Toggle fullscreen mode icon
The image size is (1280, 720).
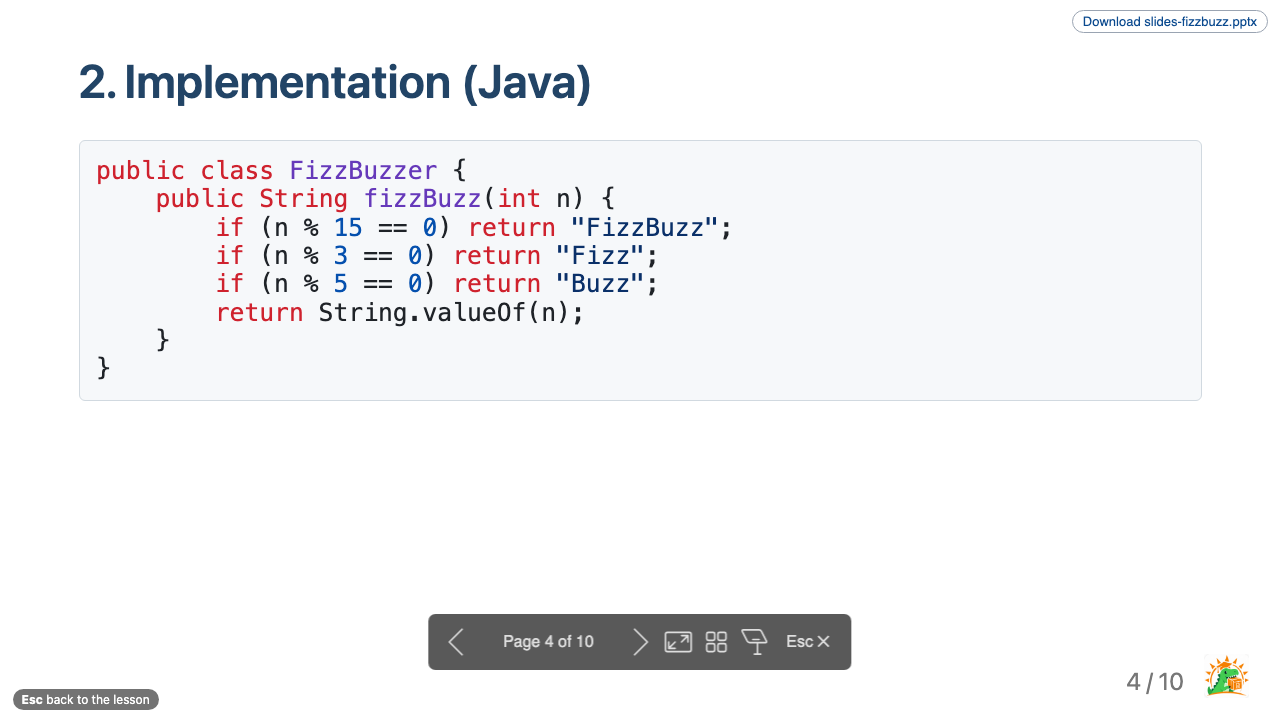point(678,642)
